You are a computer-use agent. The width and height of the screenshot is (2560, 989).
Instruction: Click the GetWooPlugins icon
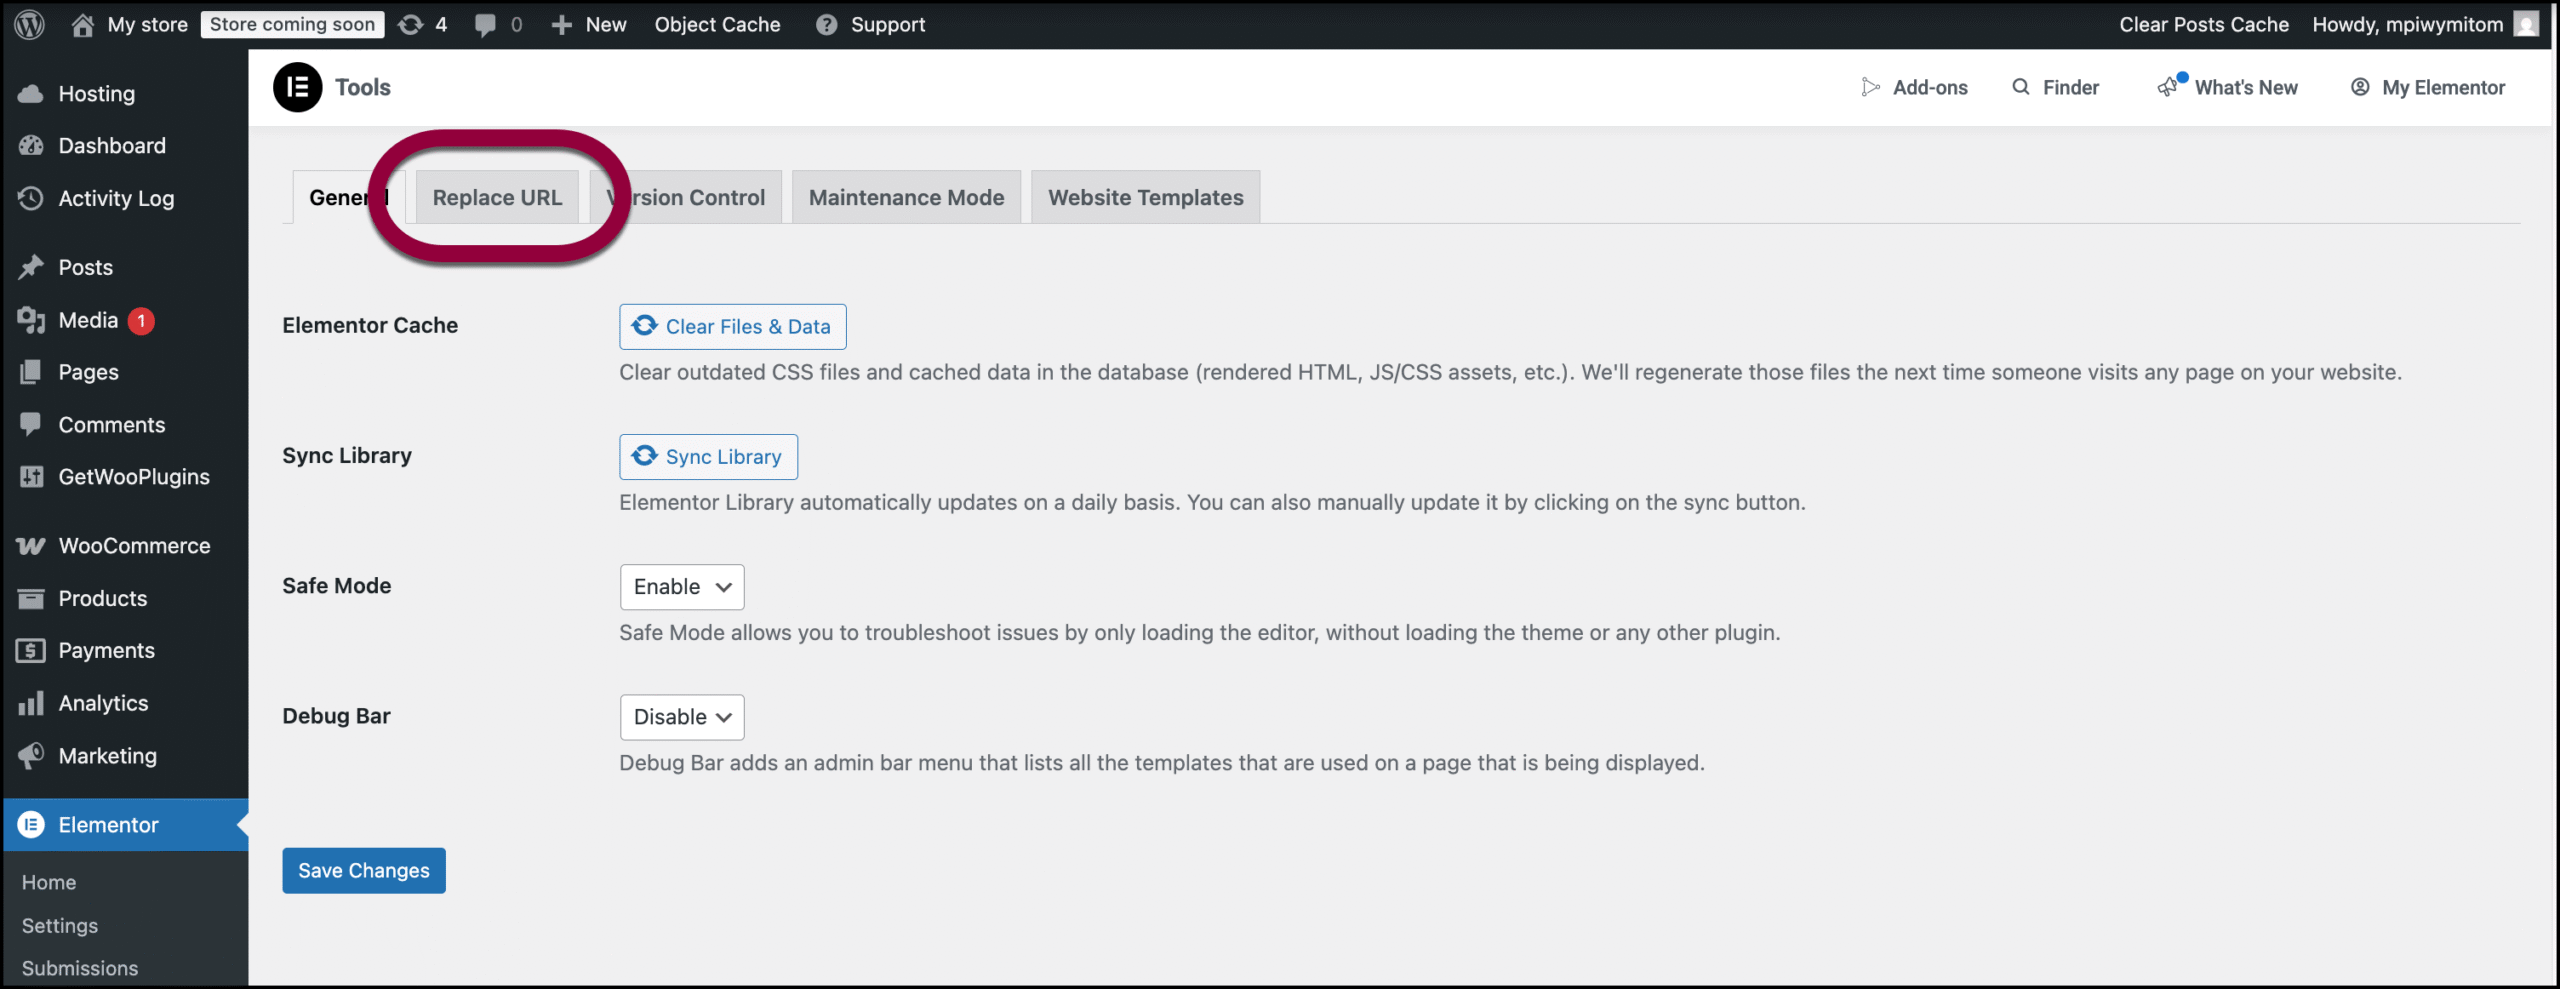[x=31, y=477]
